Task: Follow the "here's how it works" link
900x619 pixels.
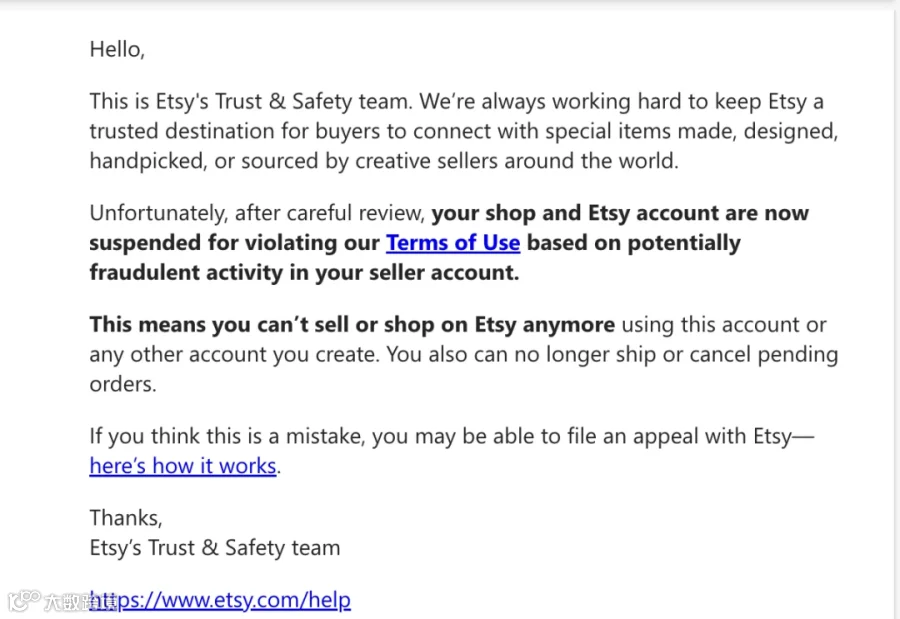Action: point(183,466)
